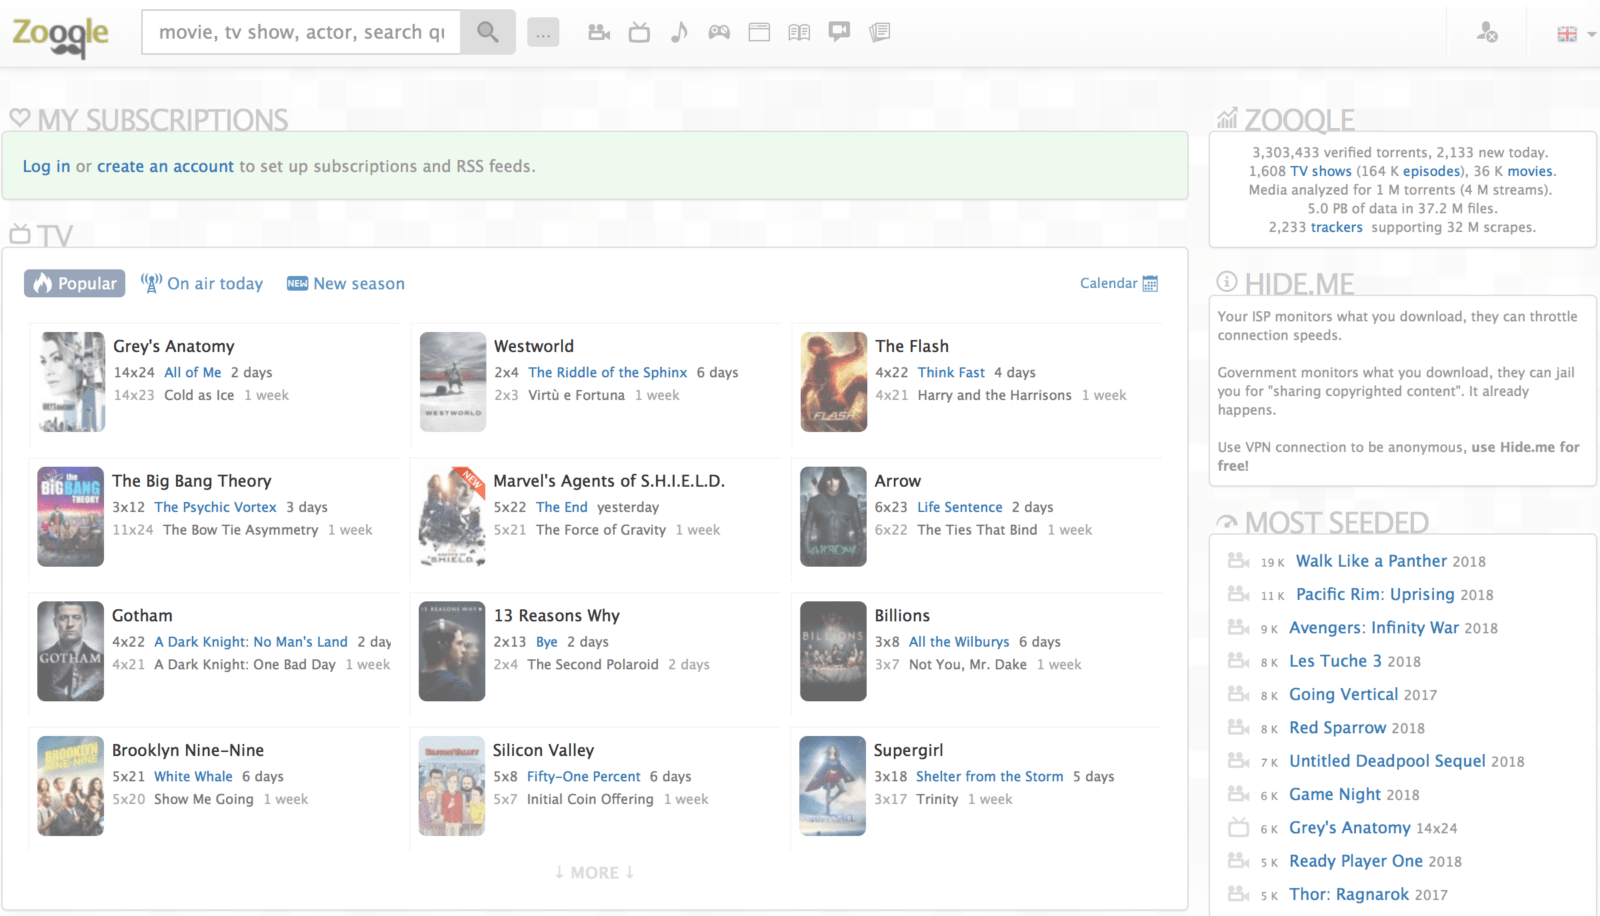
Task: Open Marvel's Agents of S.H.I.E.L.D. title
Action: pos(609,481)
